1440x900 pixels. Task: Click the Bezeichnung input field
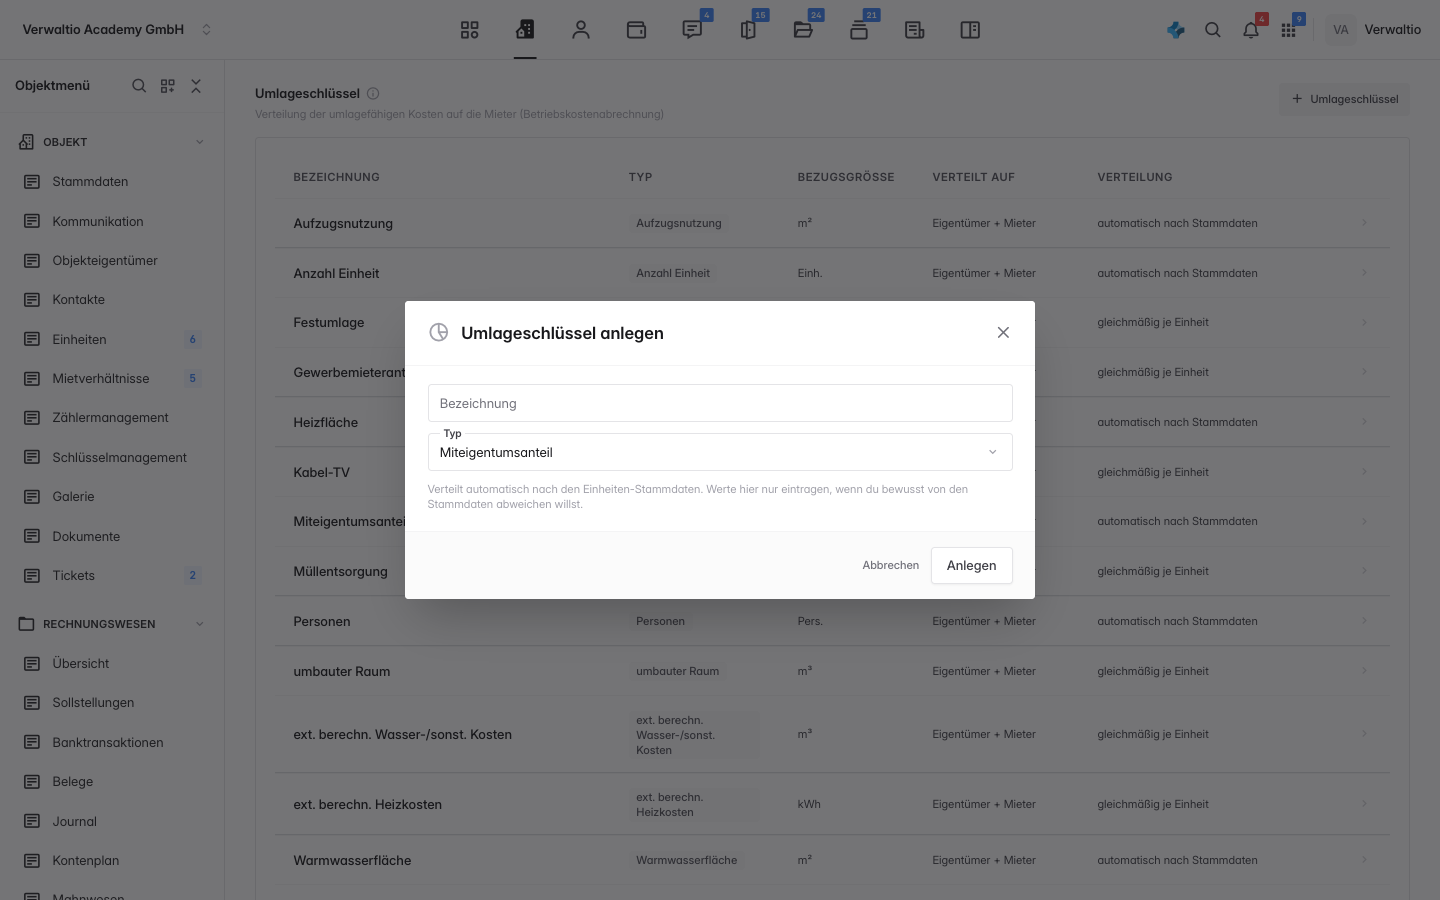tap(720, 403)
